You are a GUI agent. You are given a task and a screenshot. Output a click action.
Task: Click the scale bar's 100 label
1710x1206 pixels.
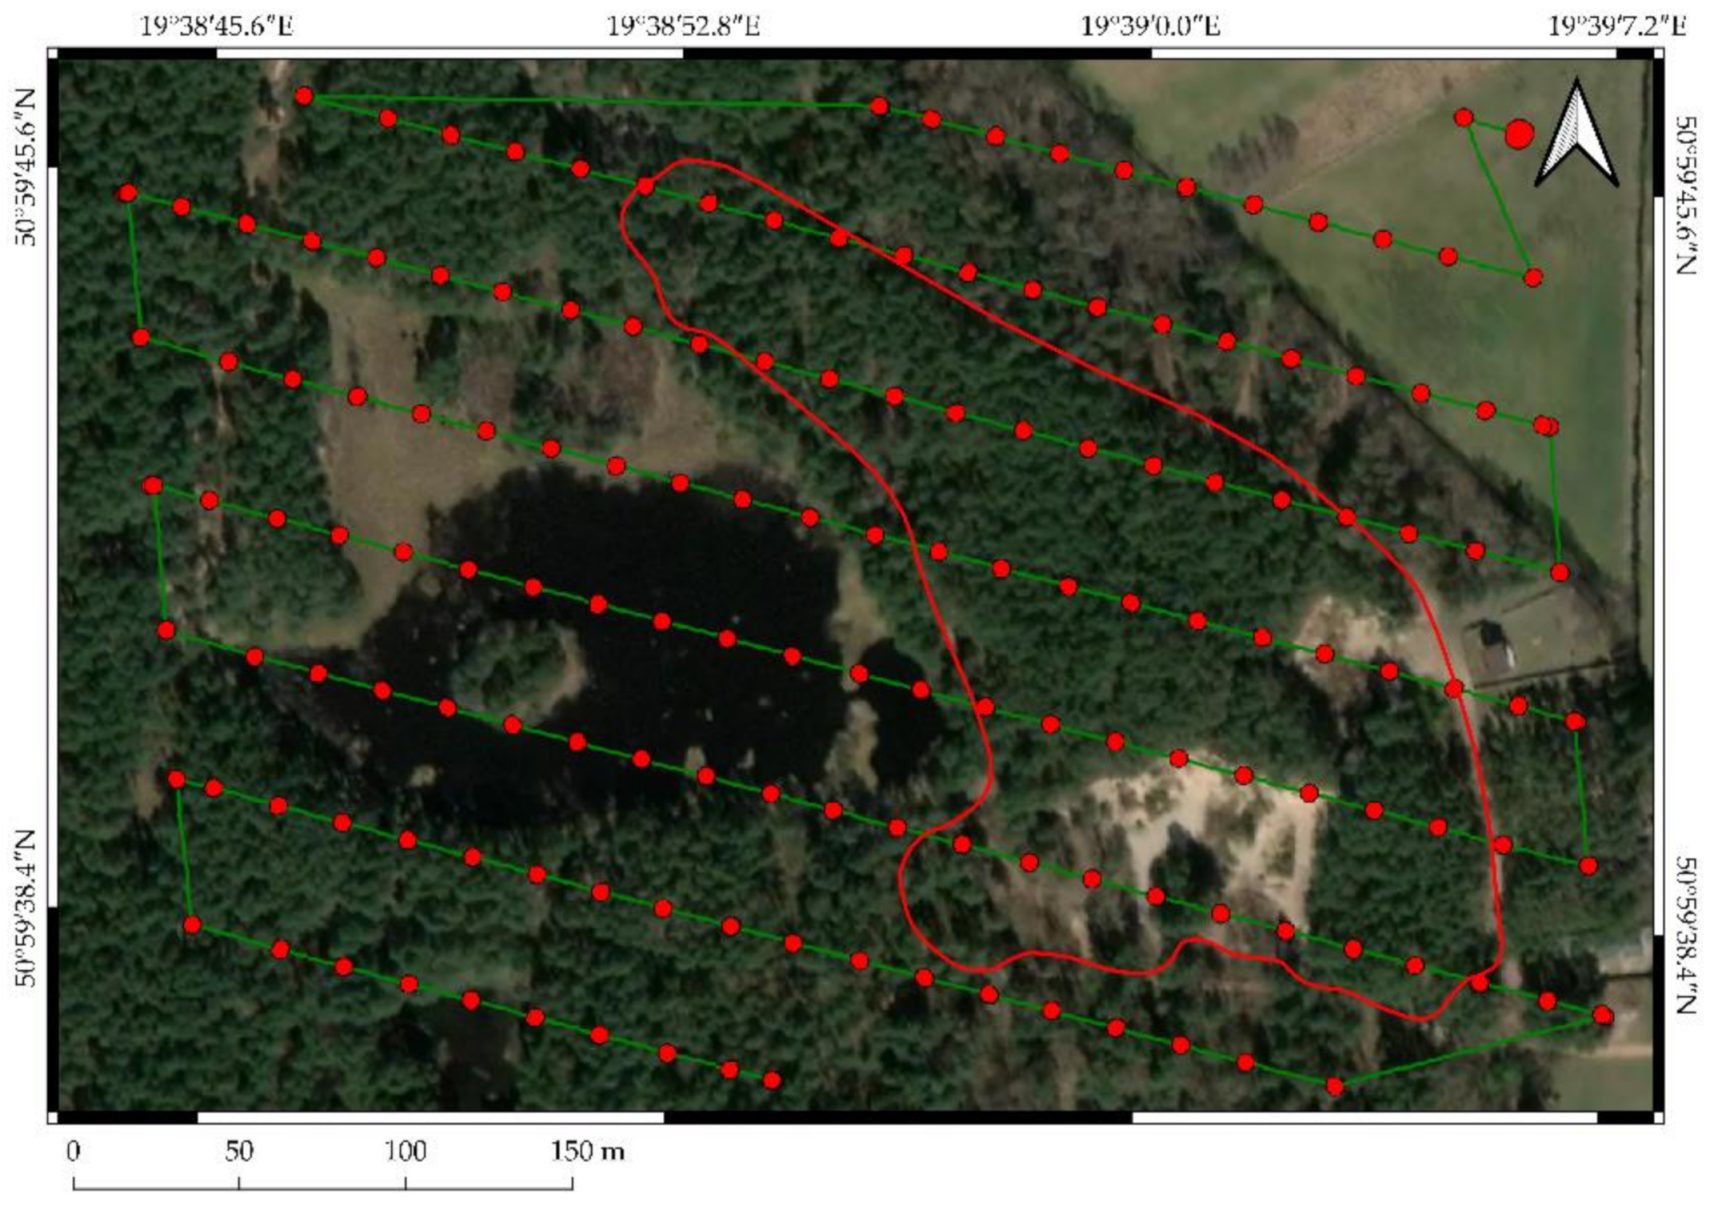click(x=405, y=1151)
